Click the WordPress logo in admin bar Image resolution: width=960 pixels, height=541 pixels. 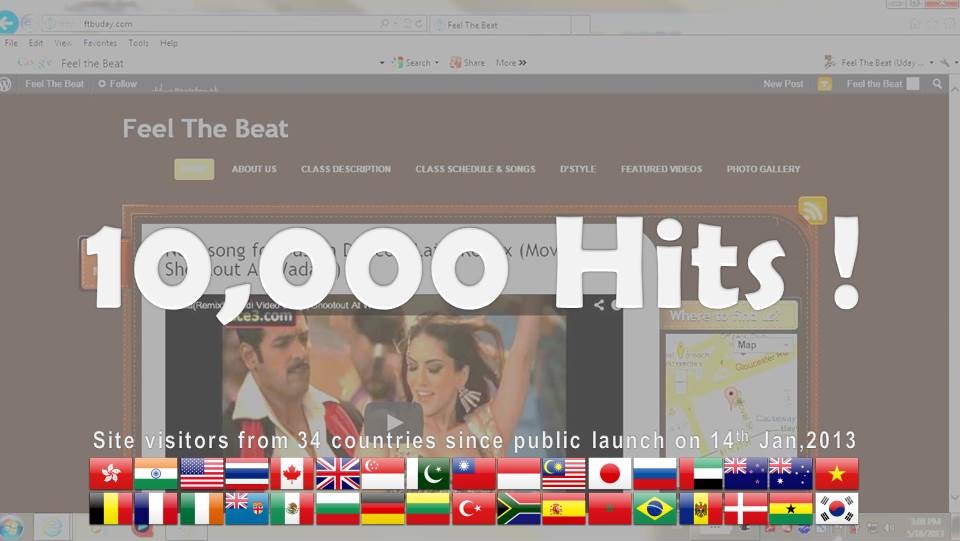tap(7, 84)
